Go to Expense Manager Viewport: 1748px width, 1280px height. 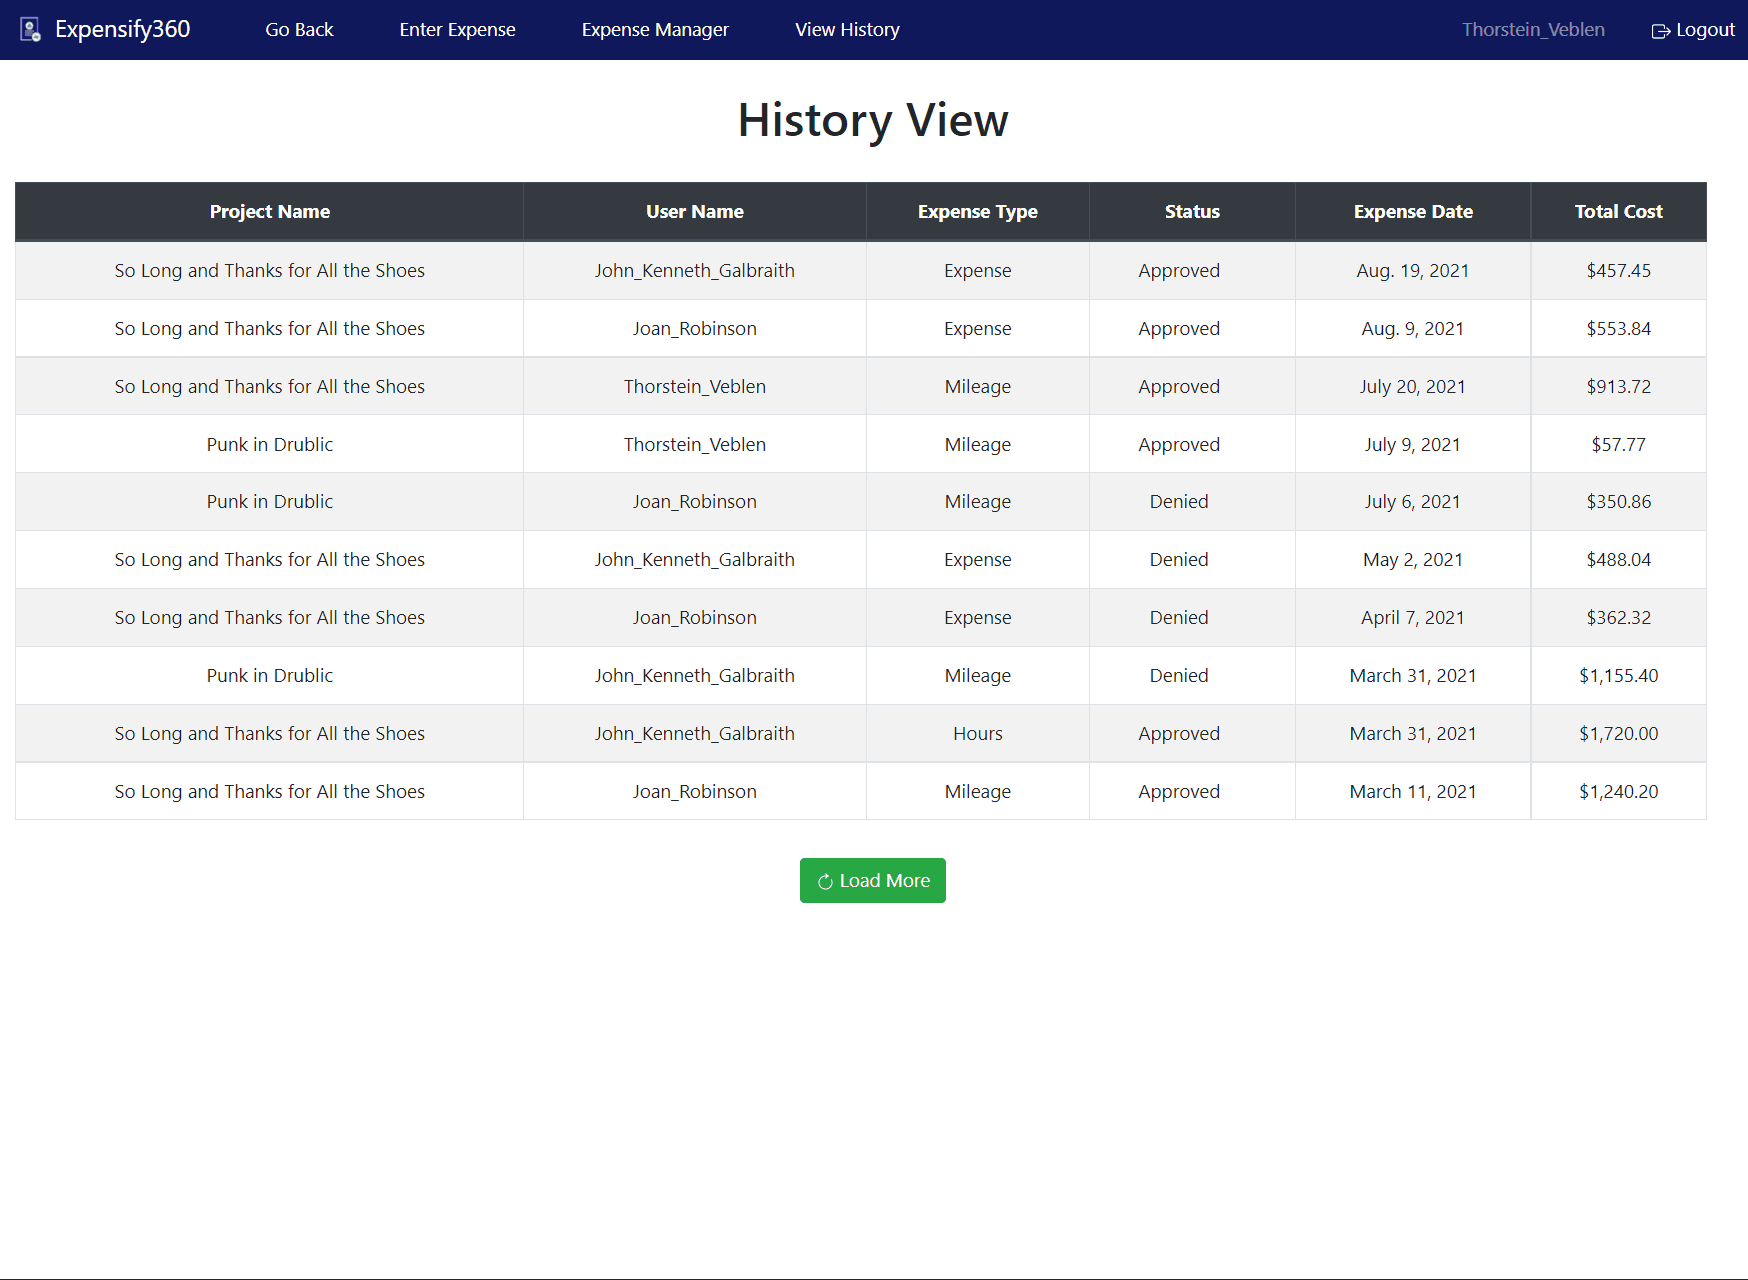[655, 30]
